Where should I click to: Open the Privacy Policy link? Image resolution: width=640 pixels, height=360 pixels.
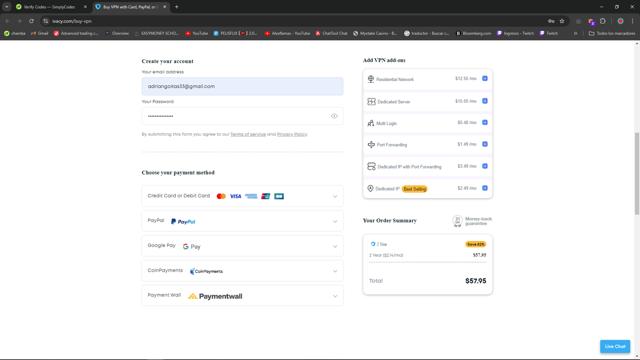[292, 134]
